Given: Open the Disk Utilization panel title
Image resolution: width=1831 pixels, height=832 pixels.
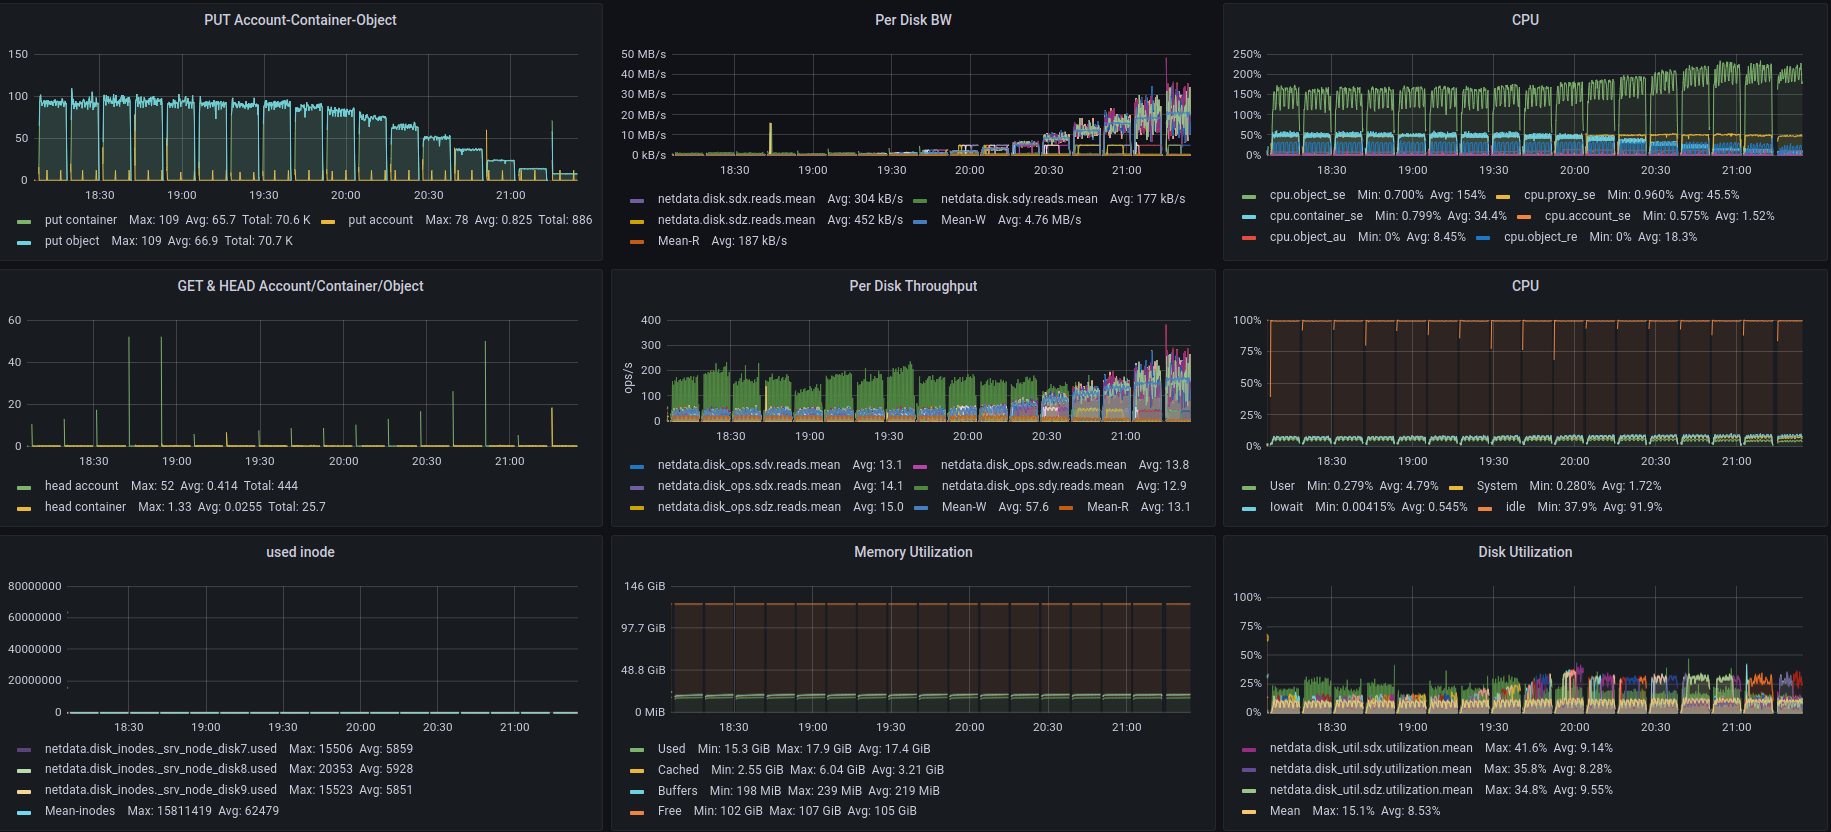Looking at the screenshot, I should pyautogui.click(x=1525, y=552).
